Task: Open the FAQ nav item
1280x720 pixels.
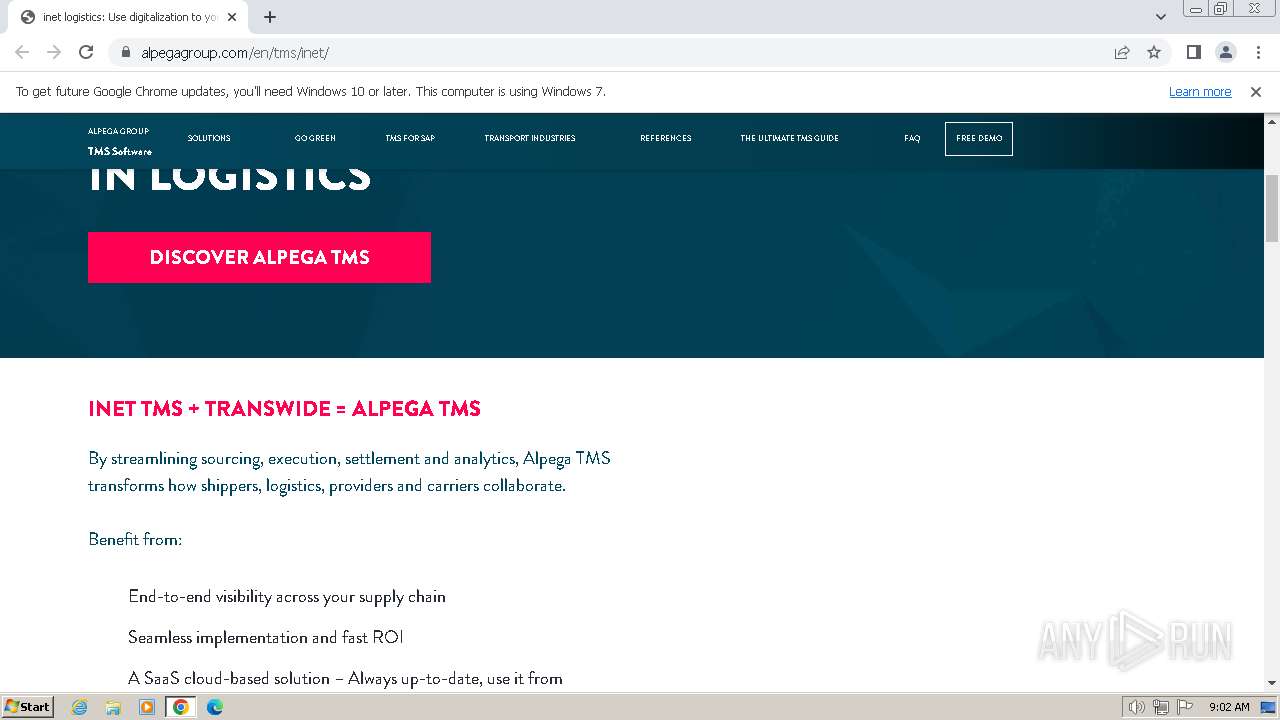Action: (912, 138)
